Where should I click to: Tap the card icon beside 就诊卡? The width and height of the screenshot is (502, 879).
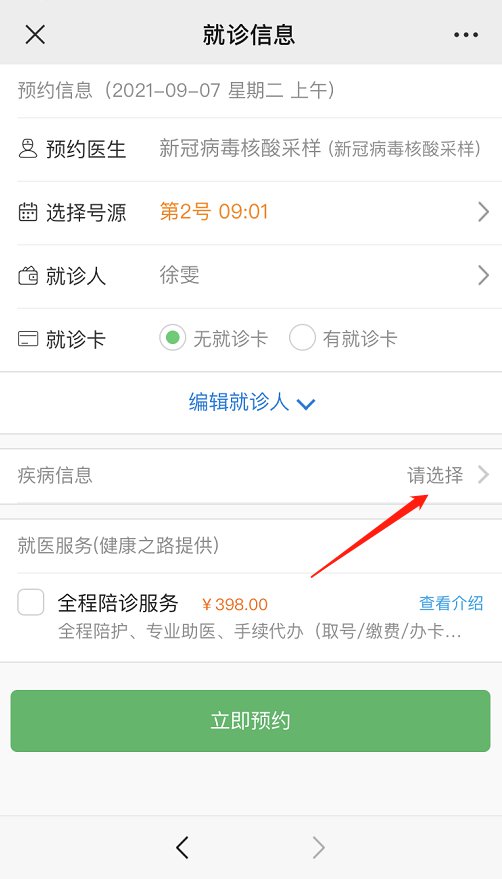[x=28, y=339]
